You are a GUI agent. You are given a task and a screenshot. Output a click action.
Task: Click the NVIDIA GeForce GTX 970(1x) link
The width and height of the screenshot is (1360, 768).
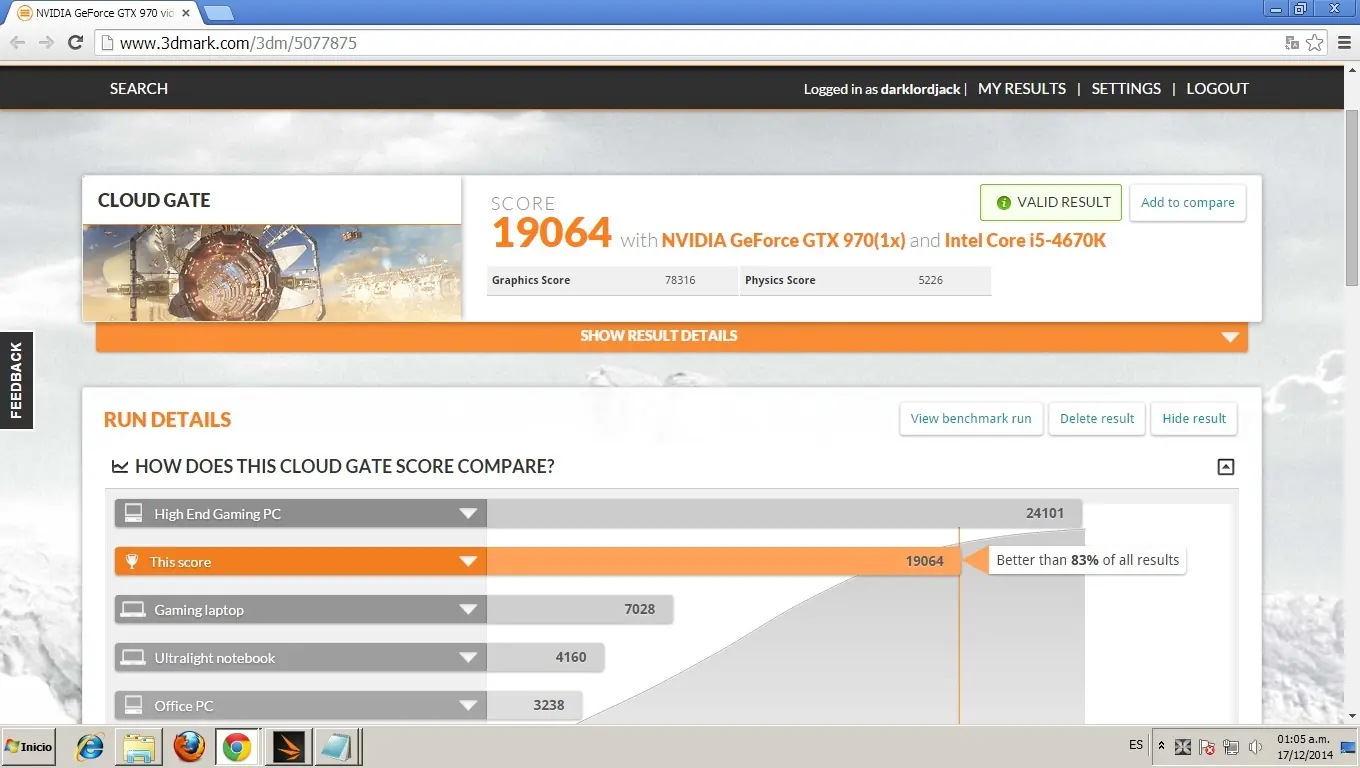tap(783, 240)
